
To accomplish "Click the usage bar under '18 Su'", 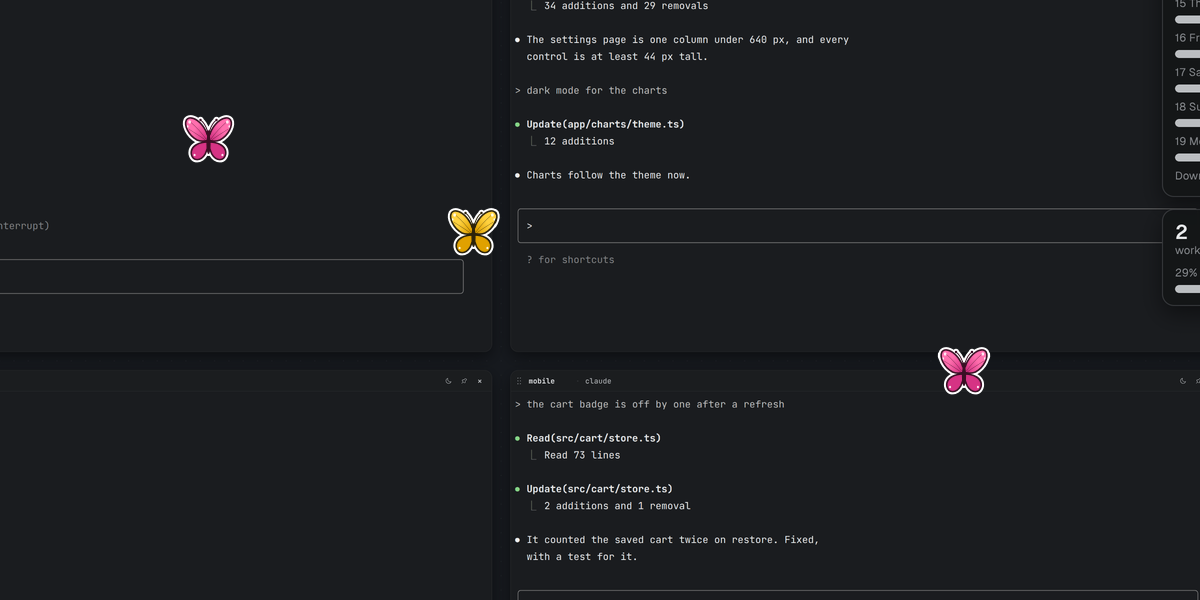I will click(x=1187, y=123).
